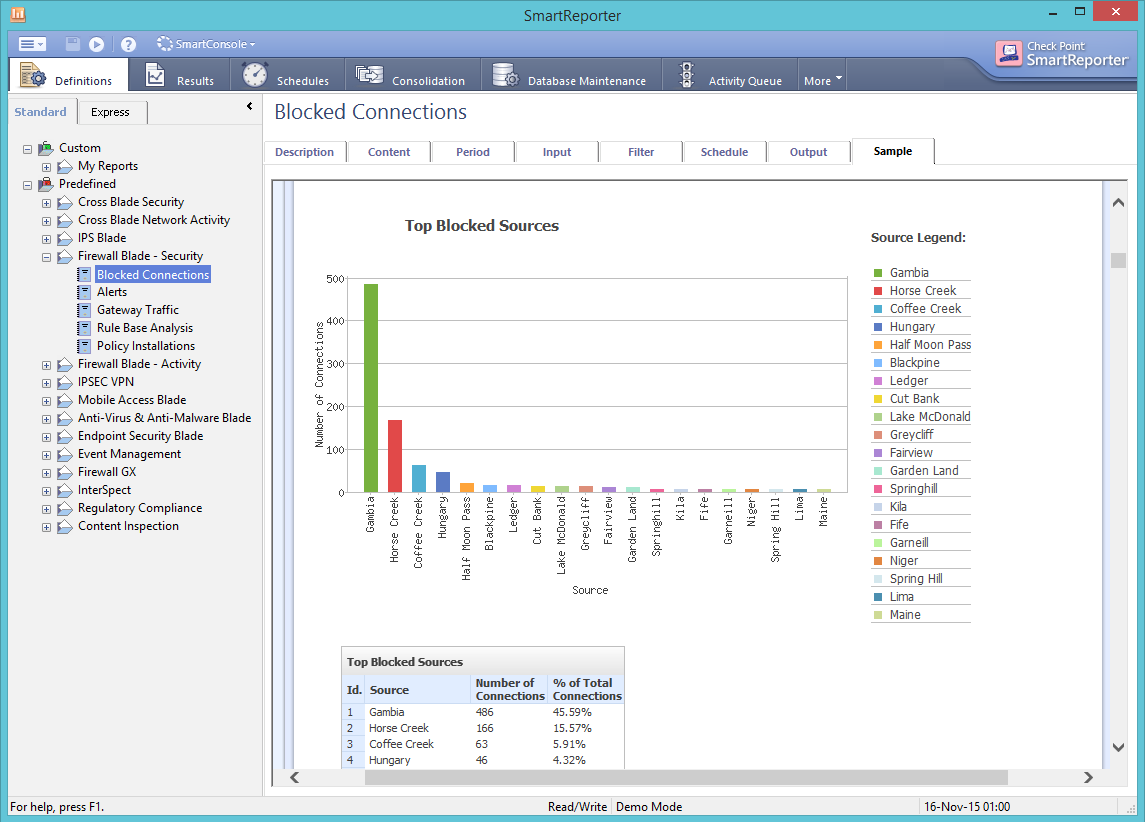
Task: Click the Schedules clock icon
Action: click(x=255, y=75)
